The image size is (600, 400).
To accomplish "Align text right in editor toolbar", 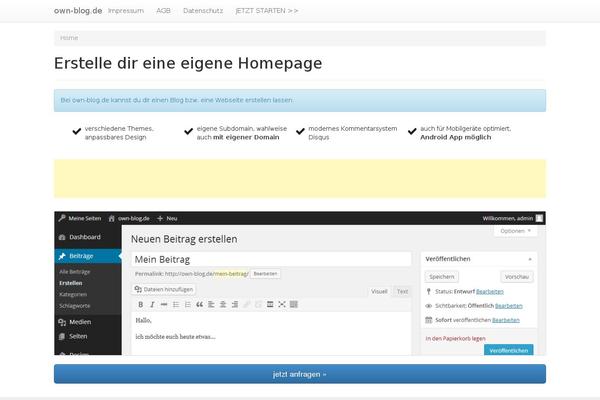I will [x=235, y=305].
